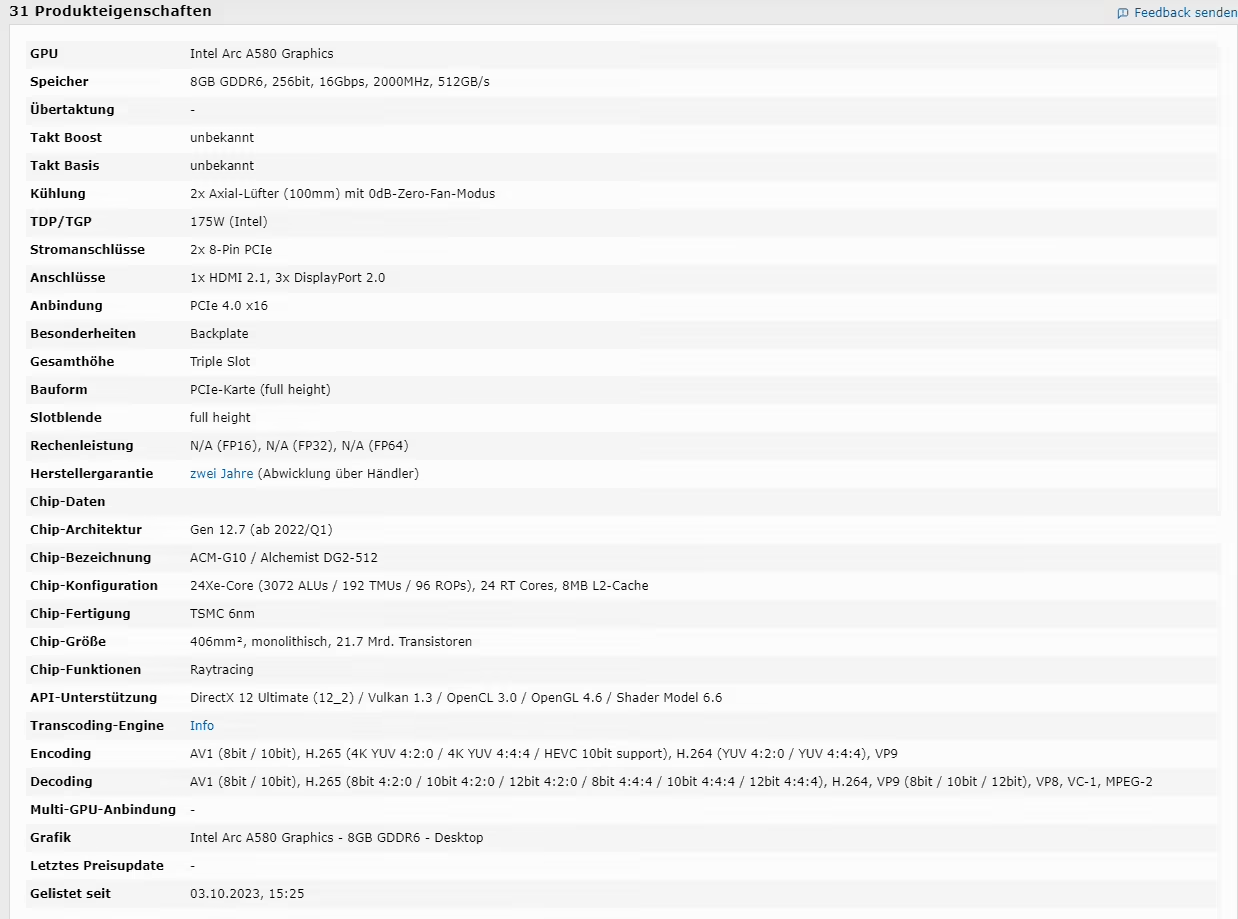Click the Encoding row label
Screen dimensions: 1238x919
(x=60, y=753)
